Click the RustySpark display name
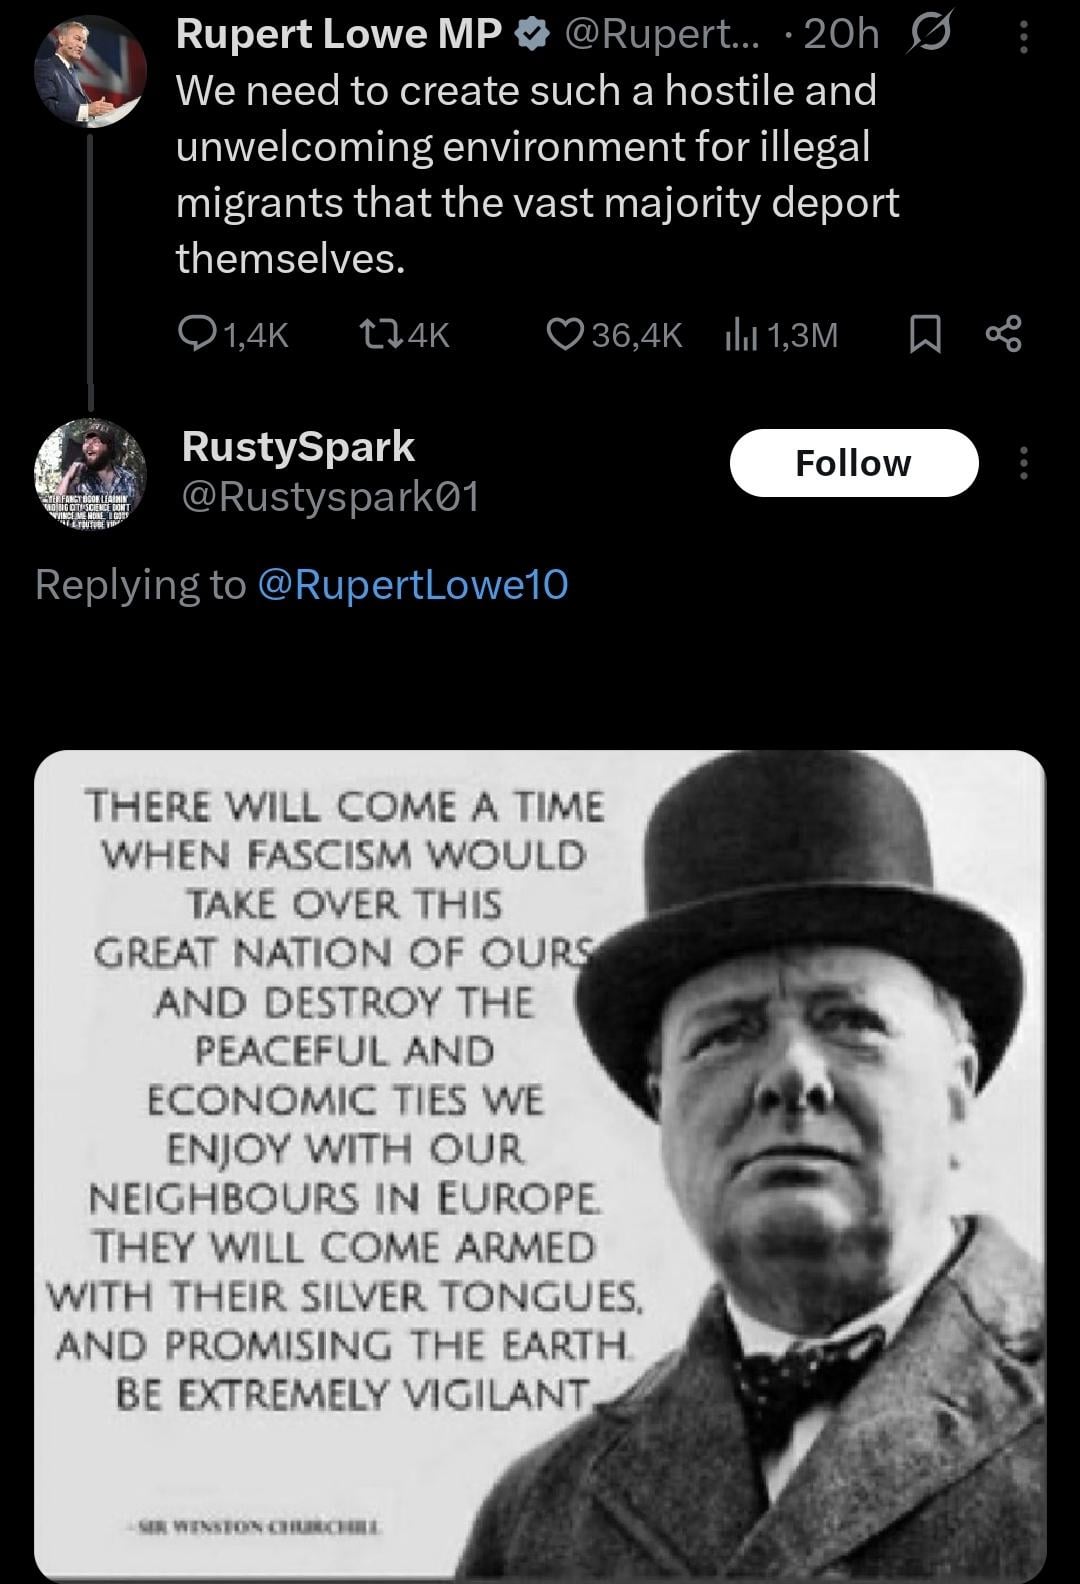 298,446
